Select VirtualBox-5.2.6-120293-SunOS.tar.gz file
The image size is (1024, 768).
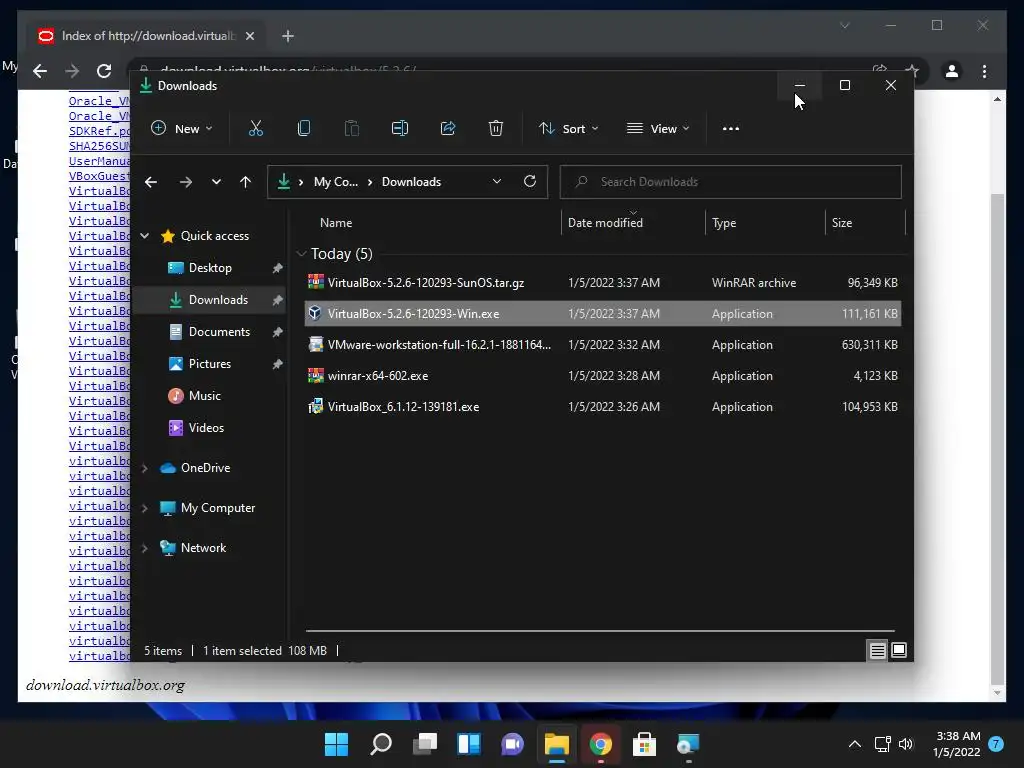click(x=603, y=283)
